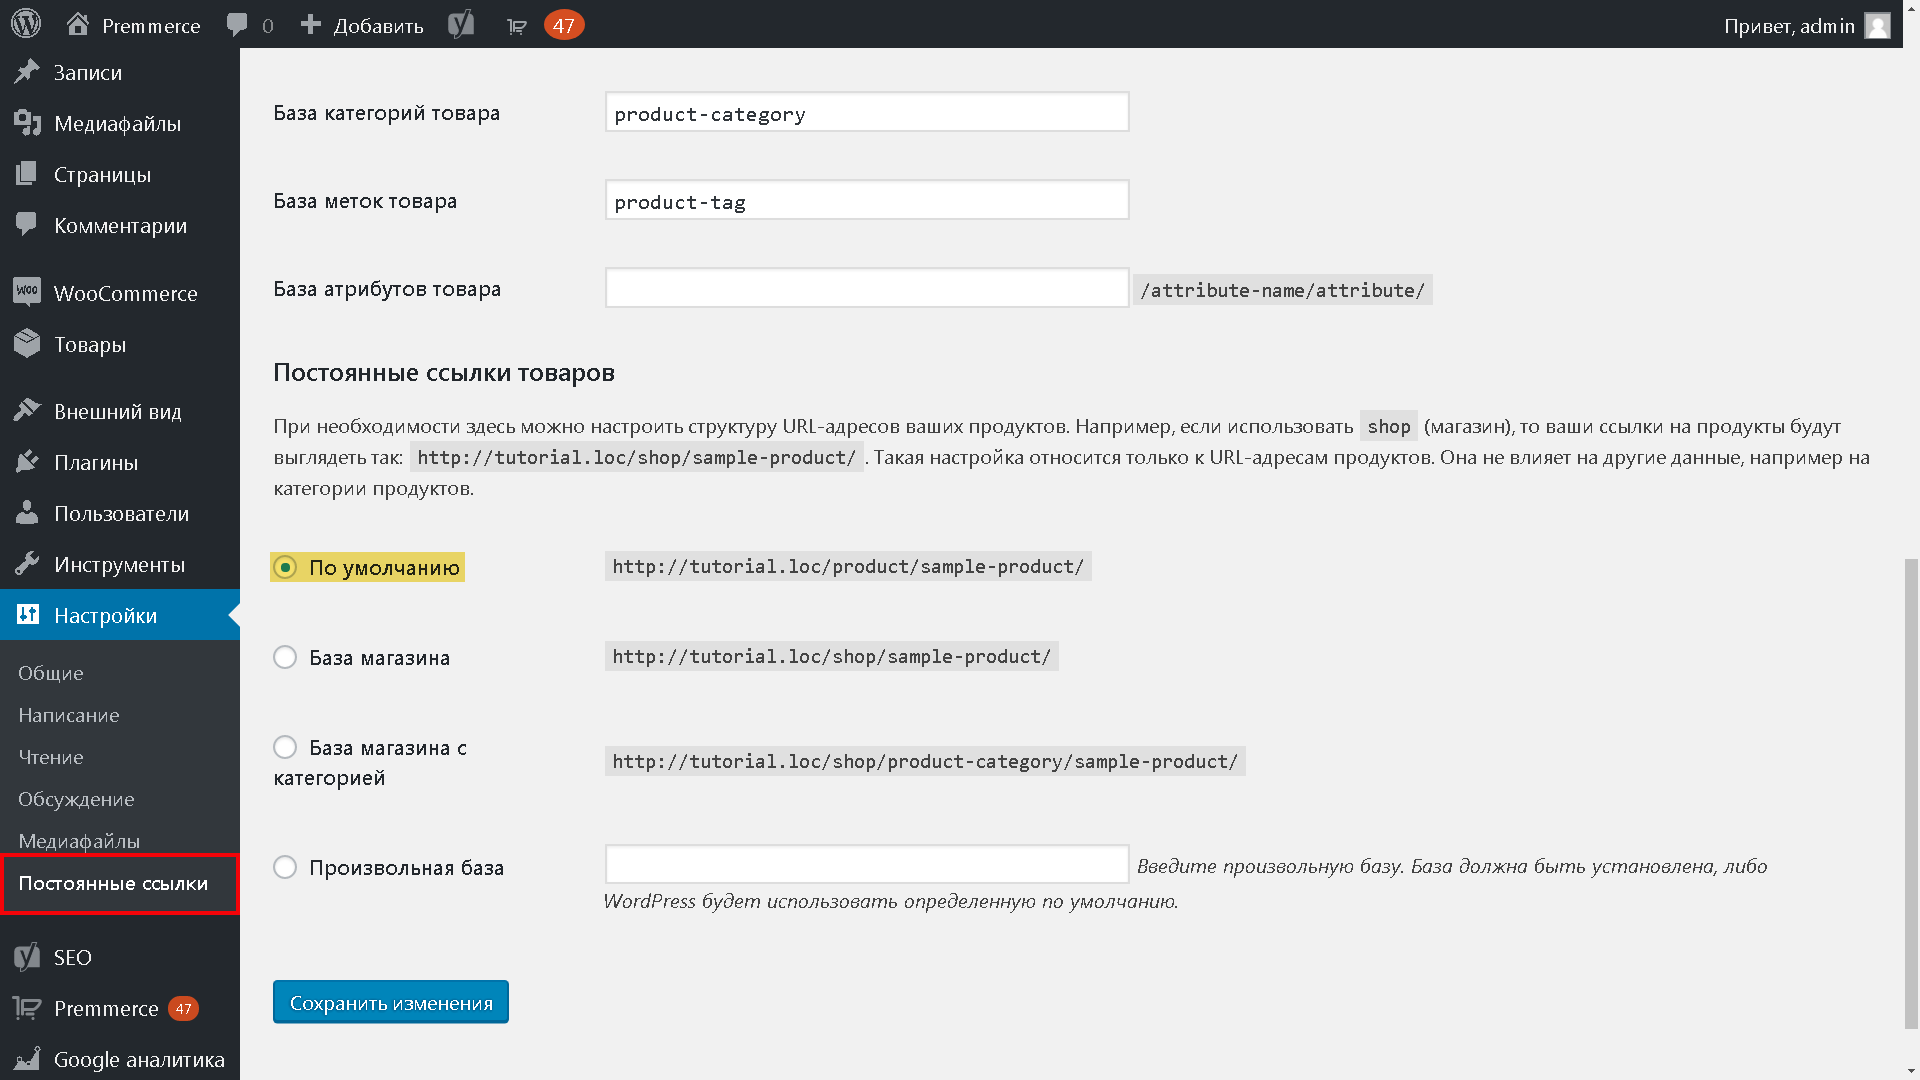
Task: Click the /attribute-name/attribute/ code text
Action: click(x=1283, y=290)
